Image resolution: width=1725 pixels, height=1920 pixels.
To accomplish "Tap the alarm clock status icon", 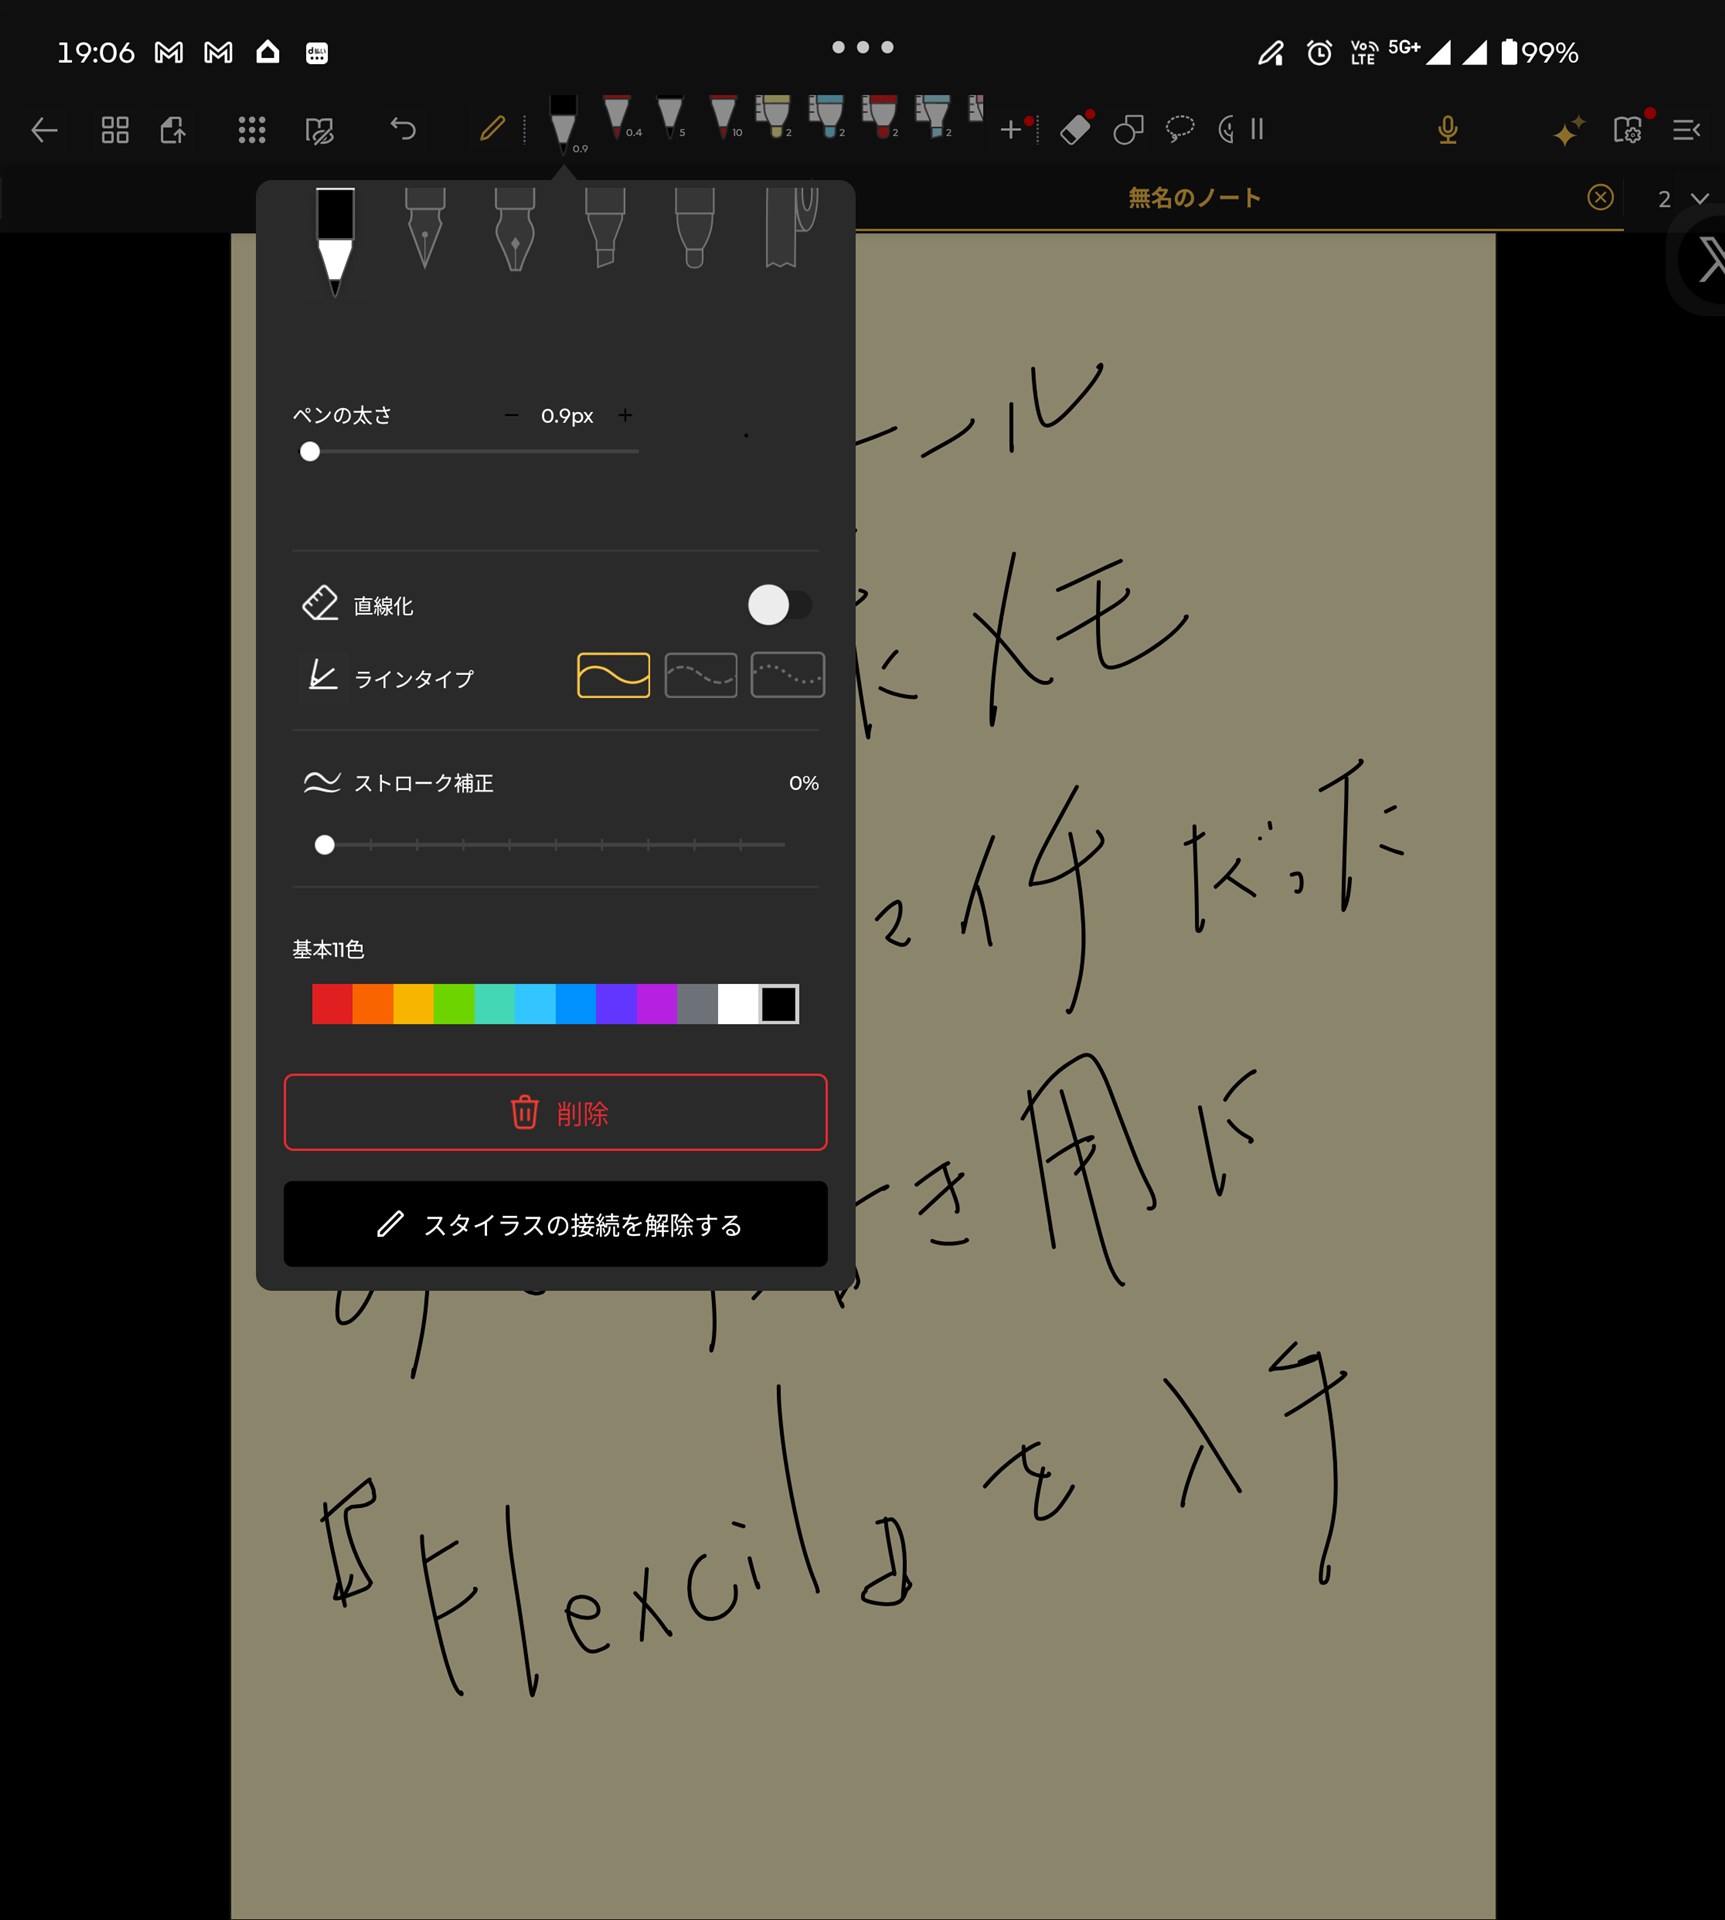I will (1319, 52).
